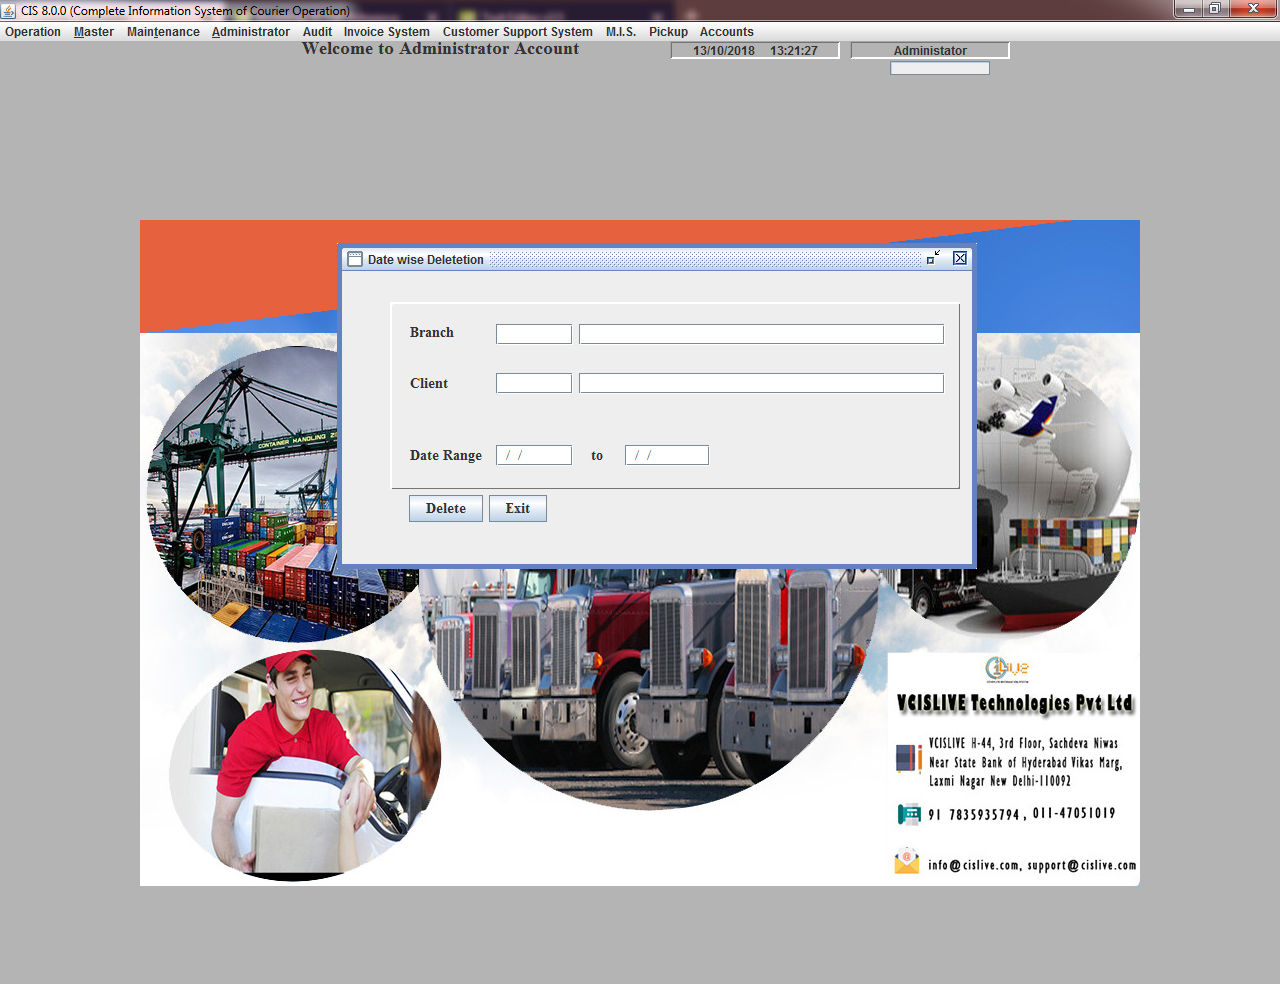This screenshot has height=984, width=1280.
Task: Open the Accounts menu
Action: (x=727, y=32)
